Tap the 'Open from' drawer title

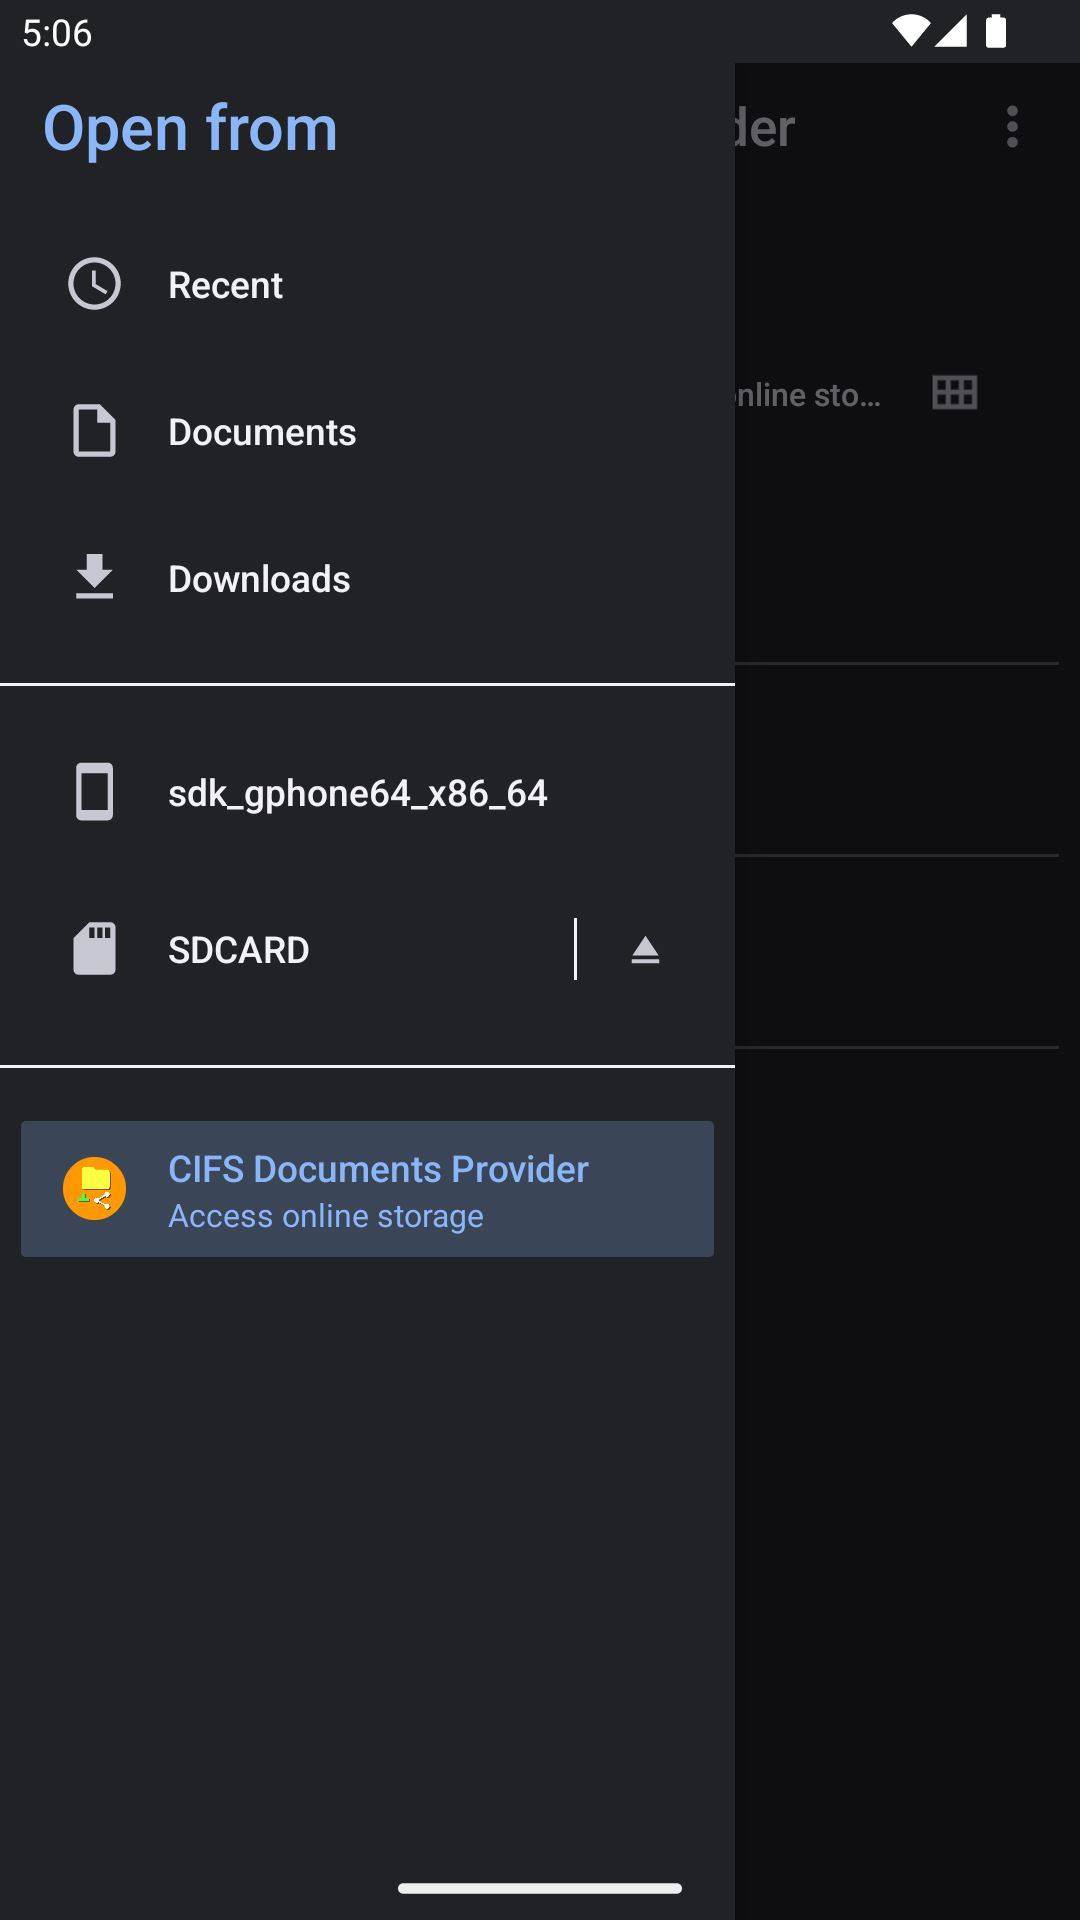pyautogui.click(x=190, y=128)
